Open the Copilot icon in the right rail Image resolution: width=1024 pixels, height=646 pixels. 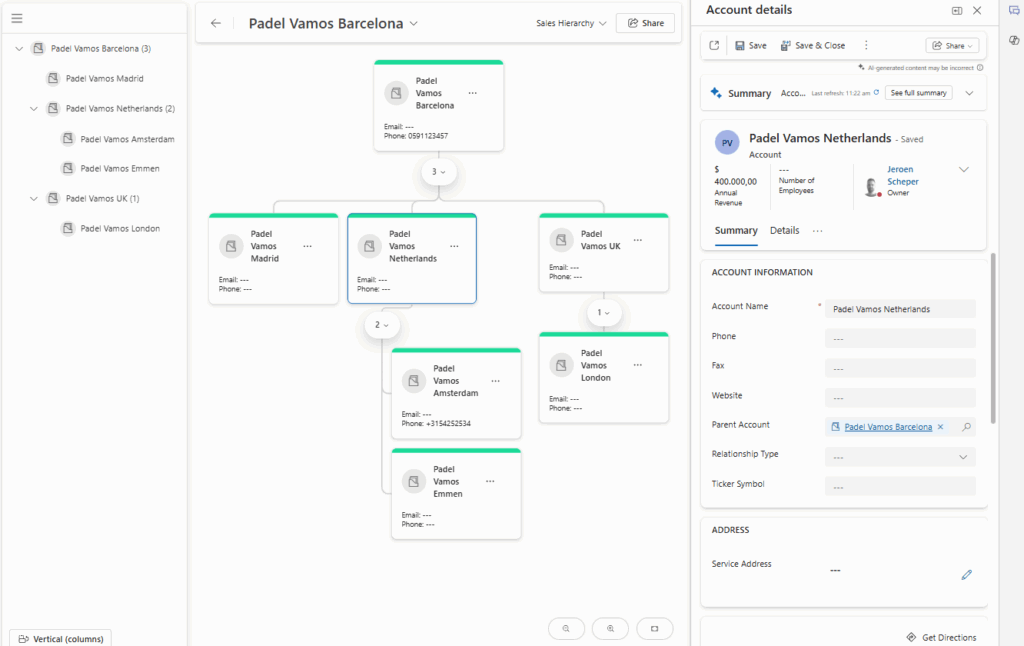click(1013, 40)
